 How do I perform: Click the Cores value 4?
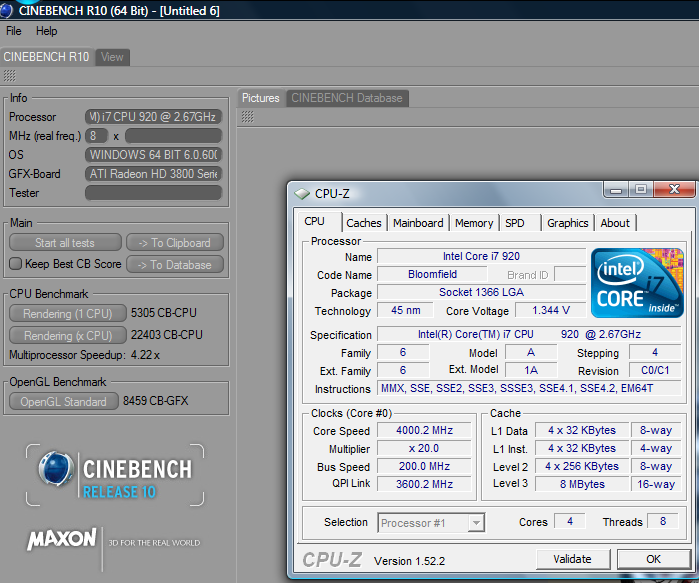click(x=570, y=521)
